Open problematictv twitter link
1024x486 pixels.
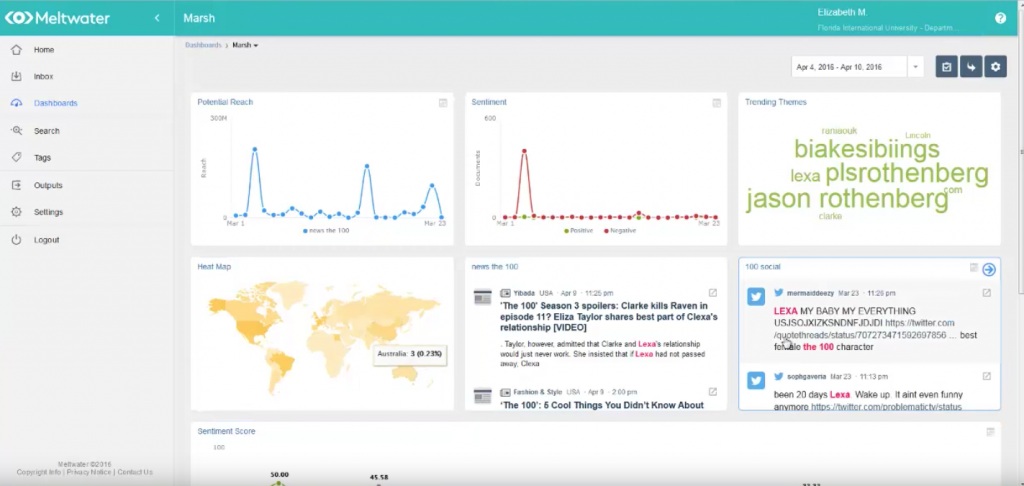pyautogui.click(x=887, y=406)
